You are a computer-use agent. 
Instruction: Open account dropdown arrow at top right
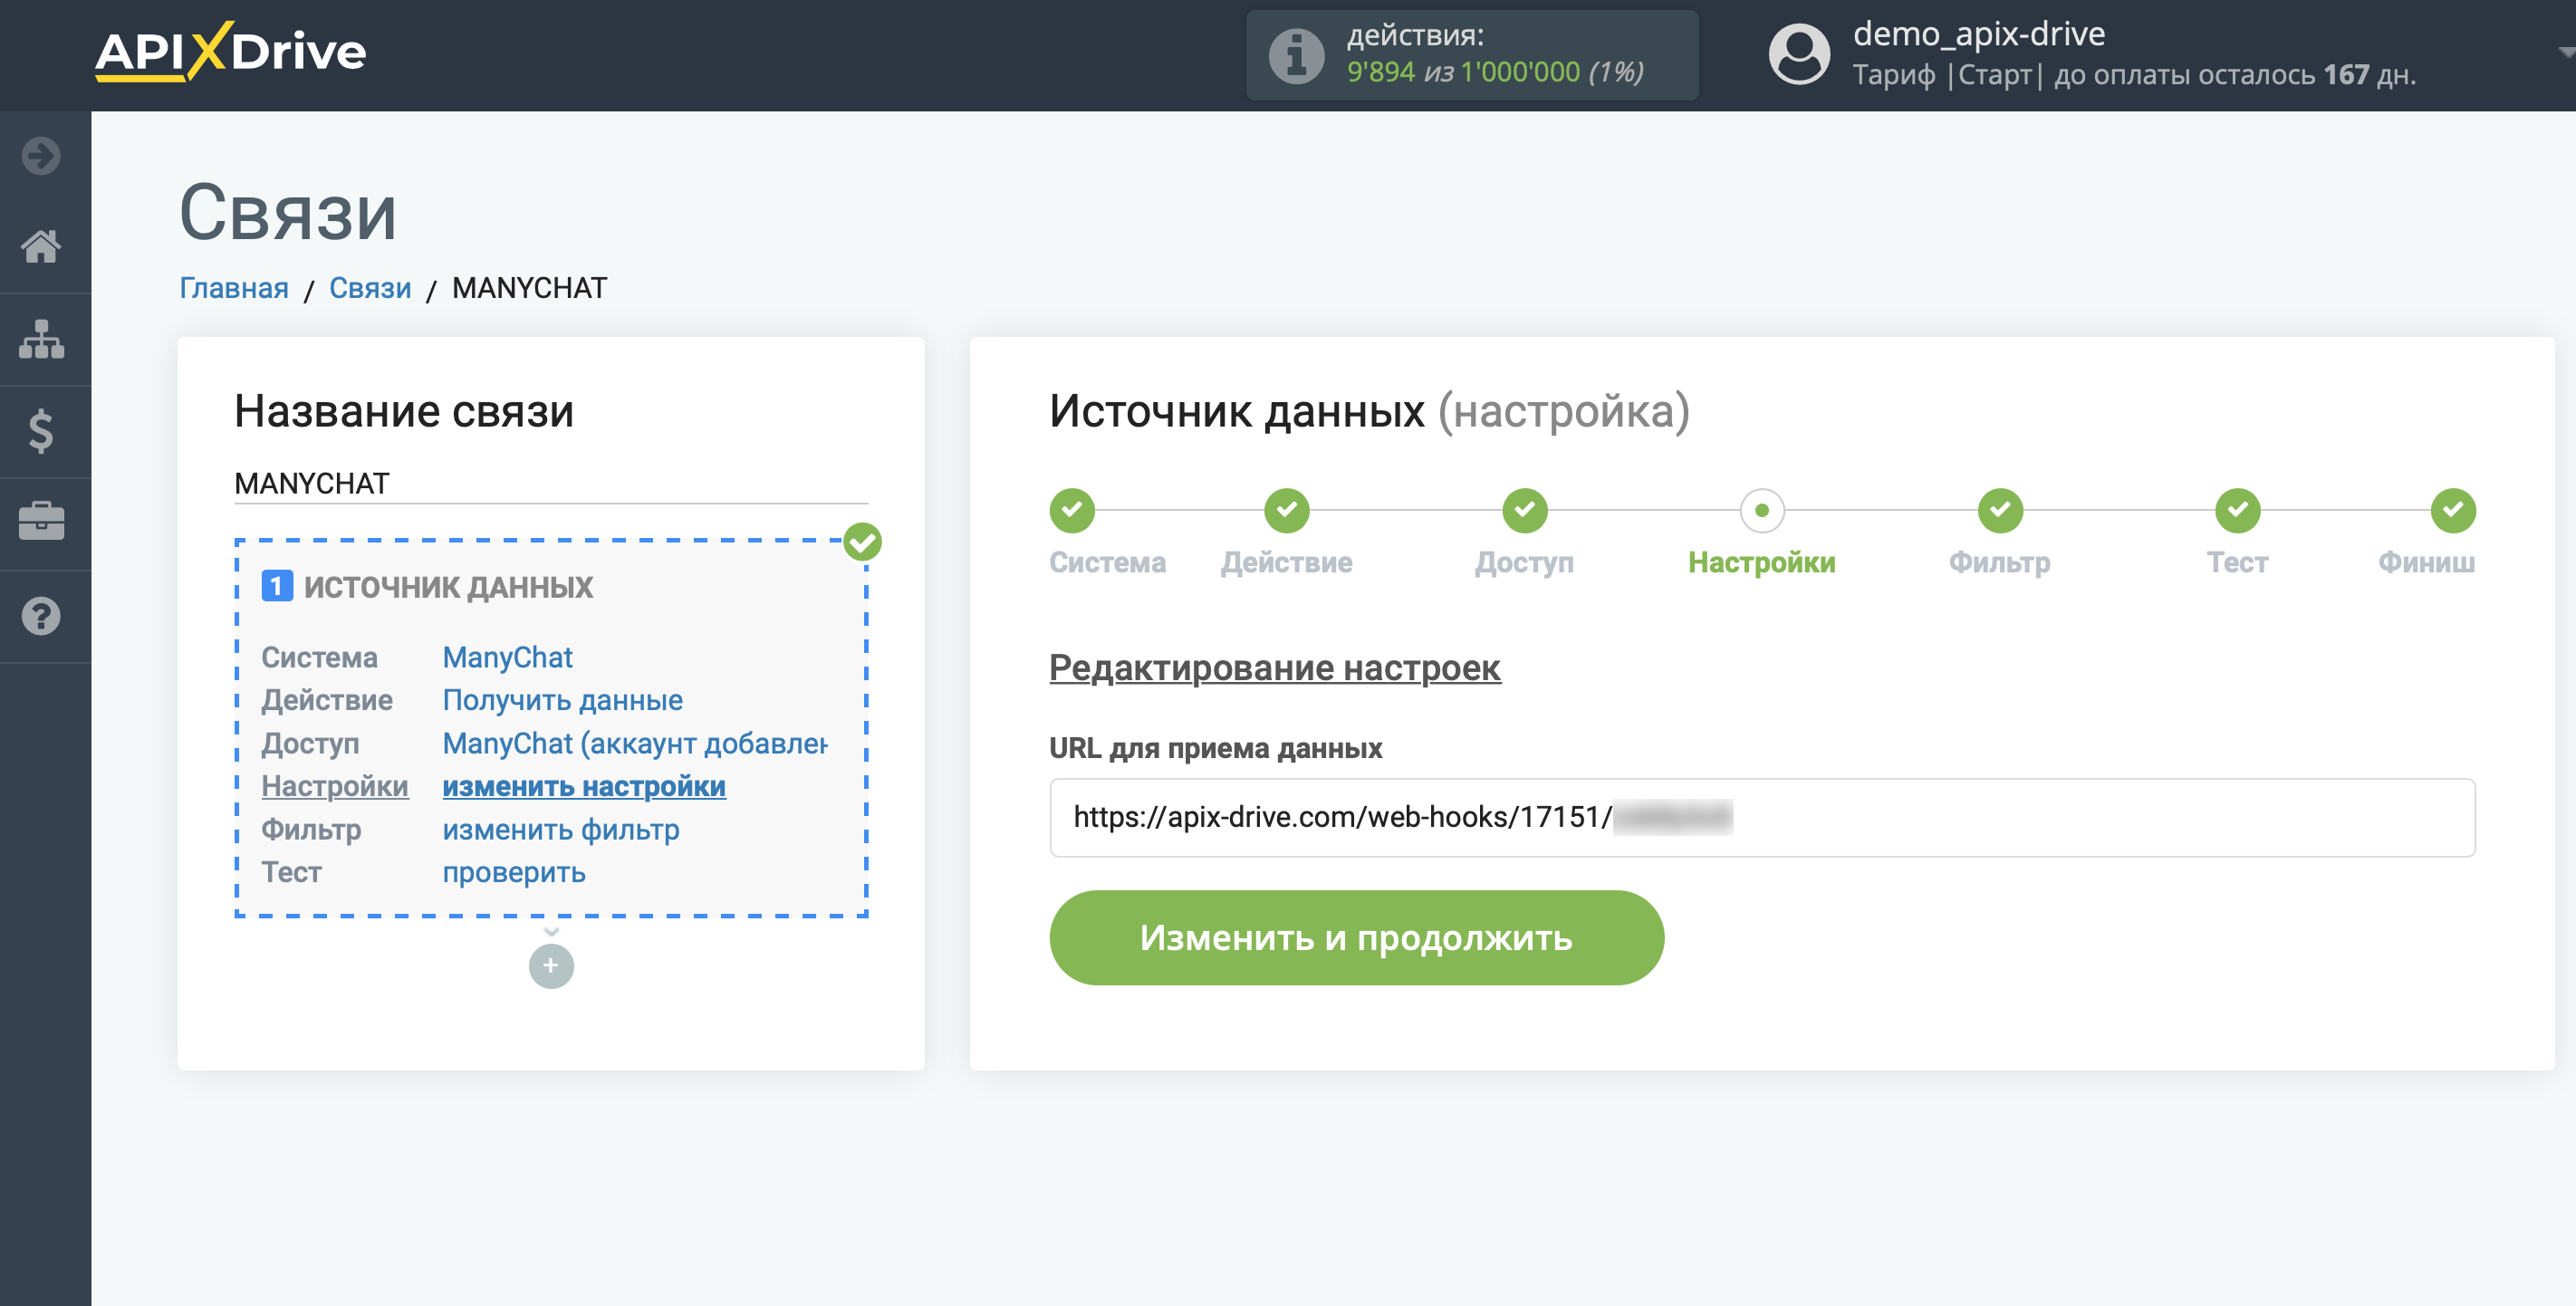point(2564,52)
